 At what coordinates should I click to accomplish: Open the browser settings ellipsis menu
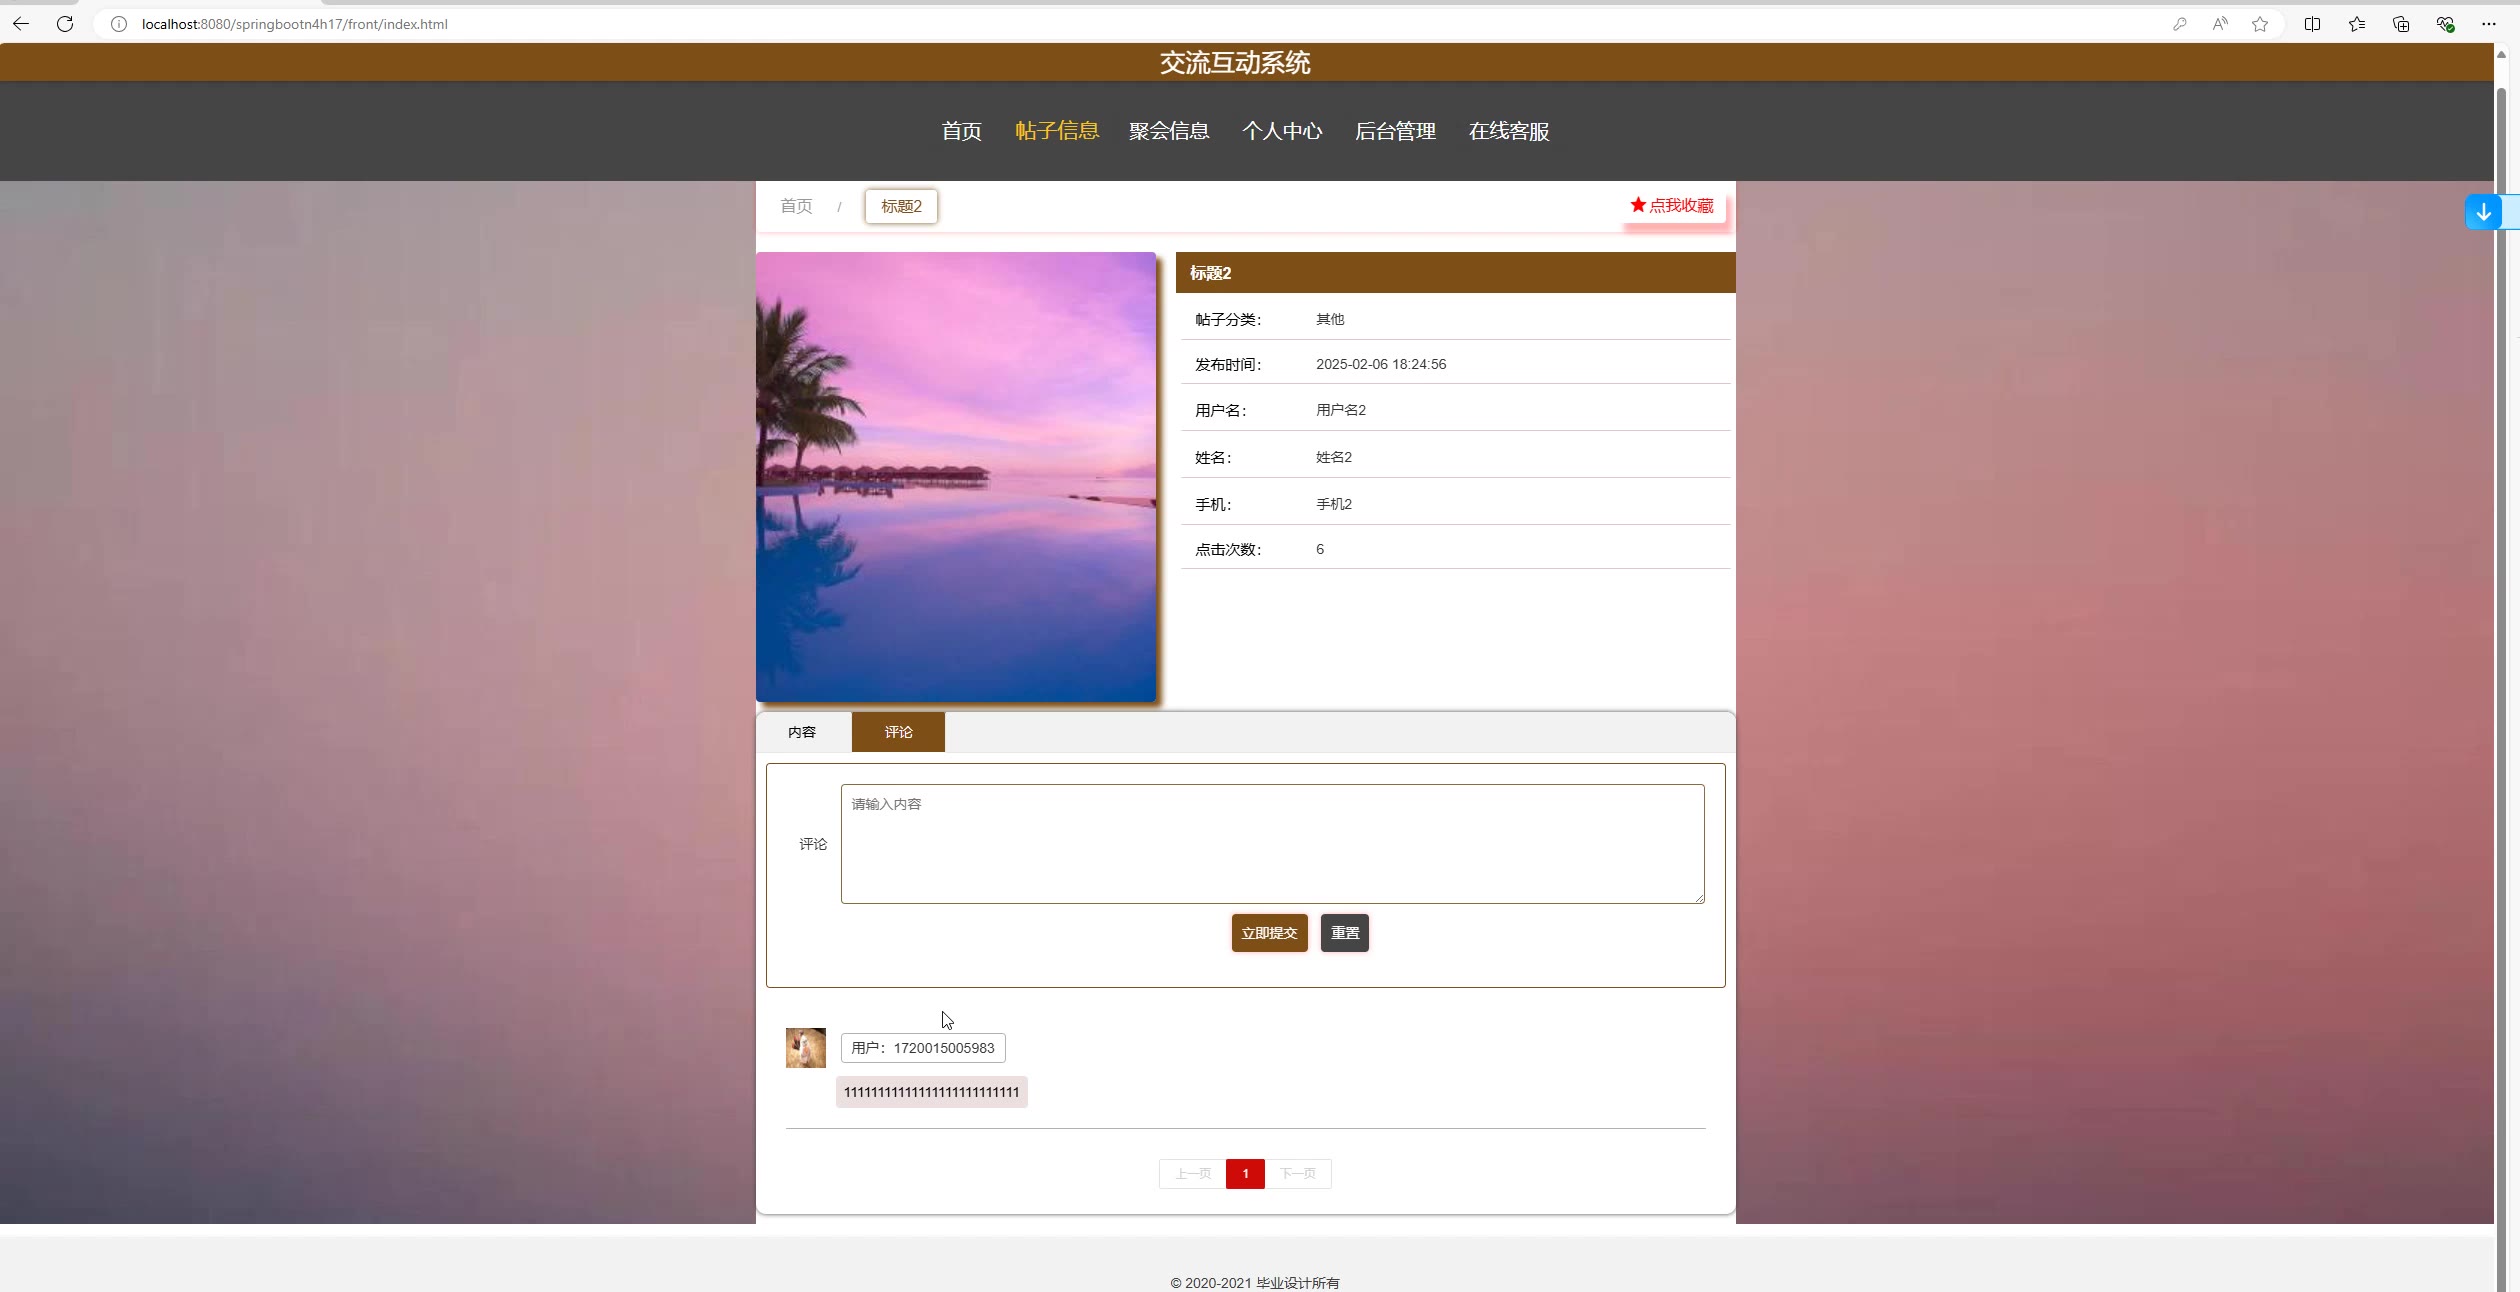click(2489, 24)
